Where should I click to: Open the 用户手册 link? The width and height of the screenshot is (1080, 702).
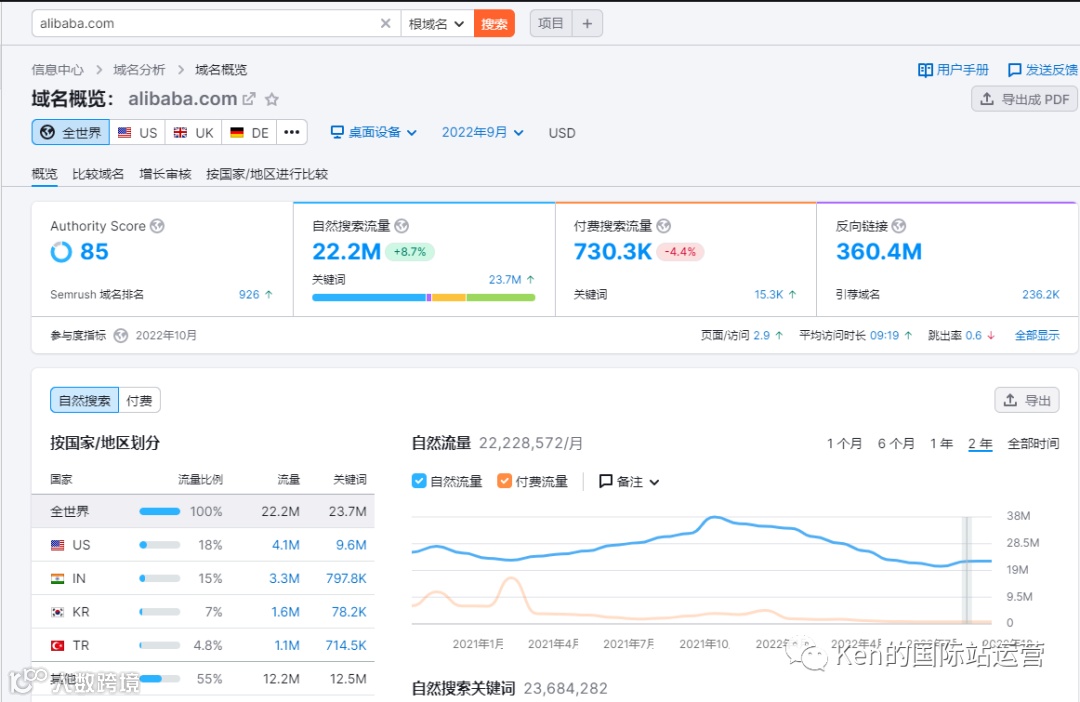pos(953,70)
